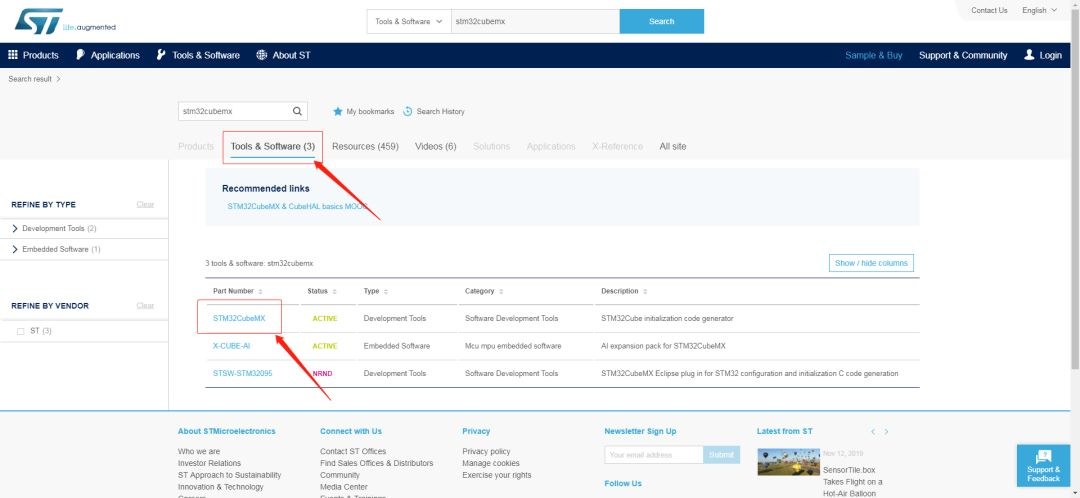
Task: Open the Sample & Buy menu
Action: click(x=873, y=55)
